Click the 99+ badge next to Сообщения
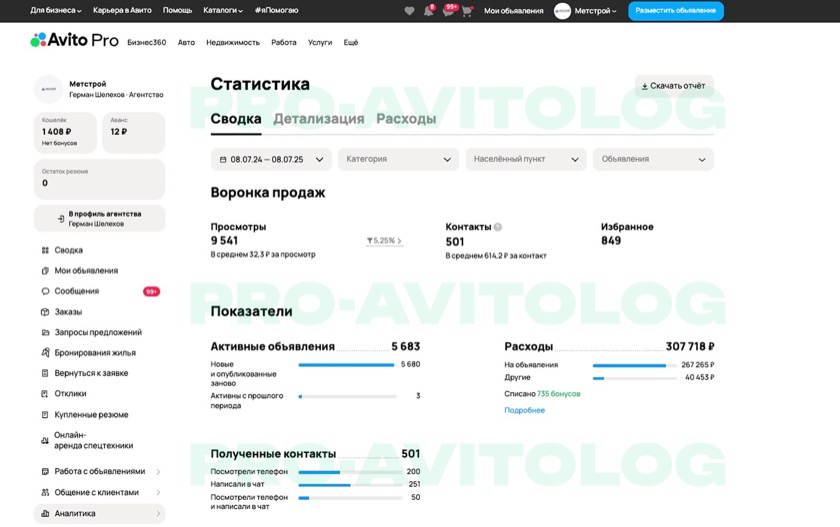This screenshot has width=840, height=527. tap(151, 291)
